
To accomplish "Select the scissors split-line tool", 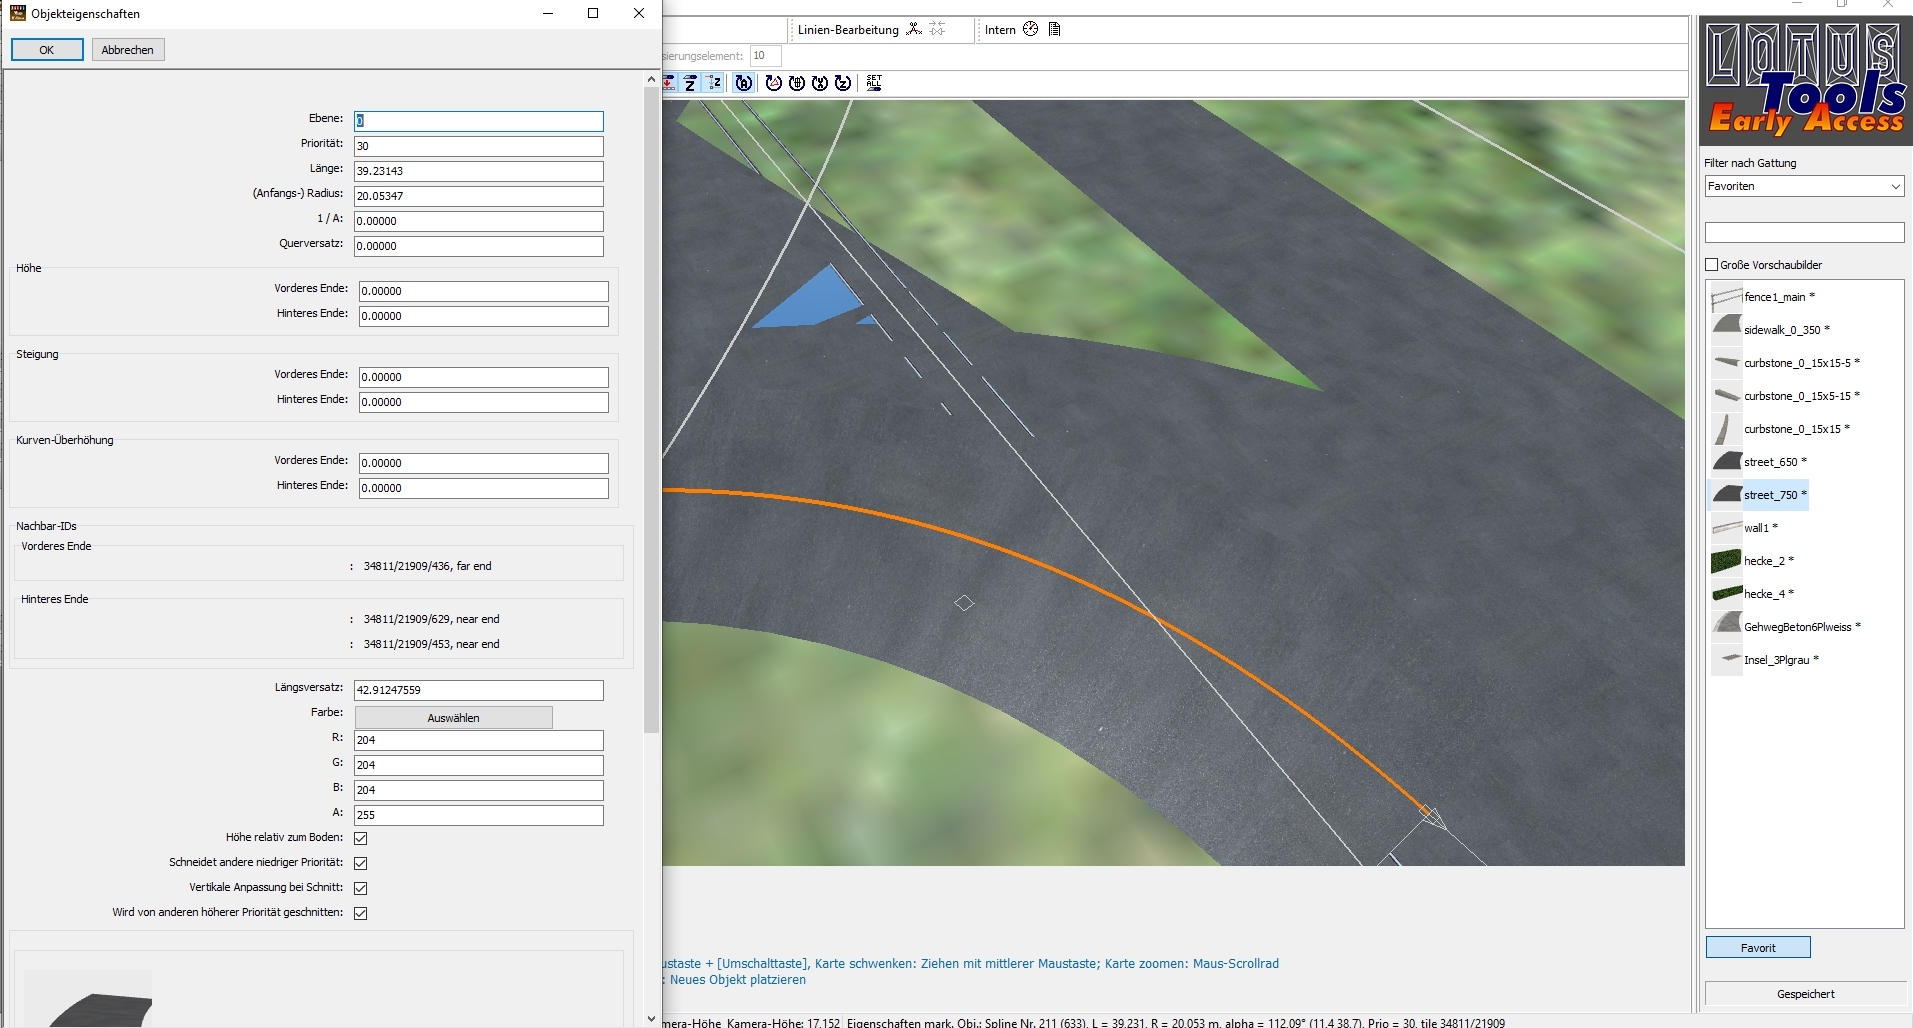I will [x=913, y=29].
